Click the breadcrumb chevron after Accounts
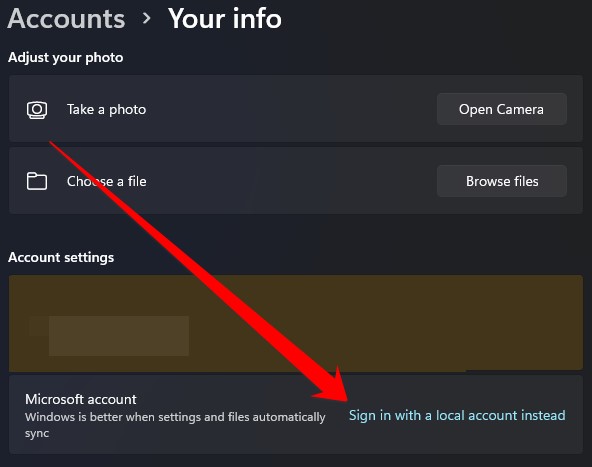 [x=146, y=18]
